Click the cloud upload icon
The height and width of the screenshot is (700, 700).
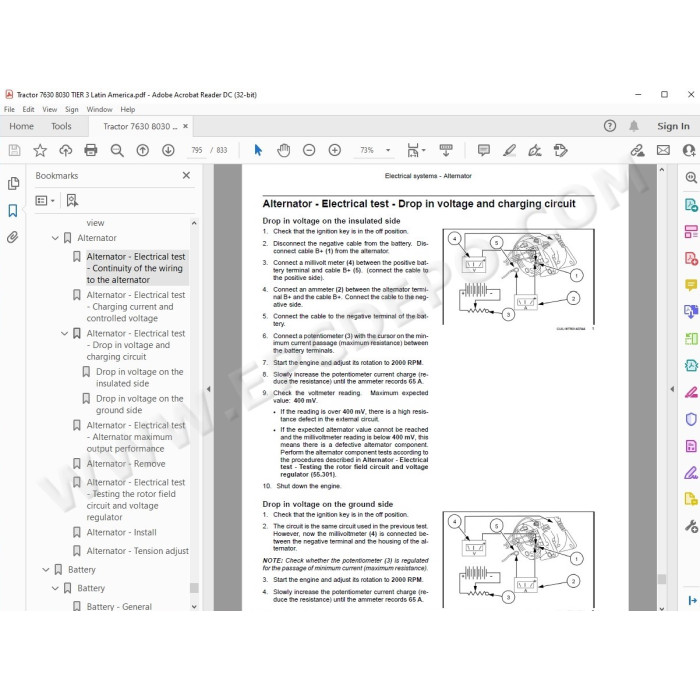pos(66,150)
